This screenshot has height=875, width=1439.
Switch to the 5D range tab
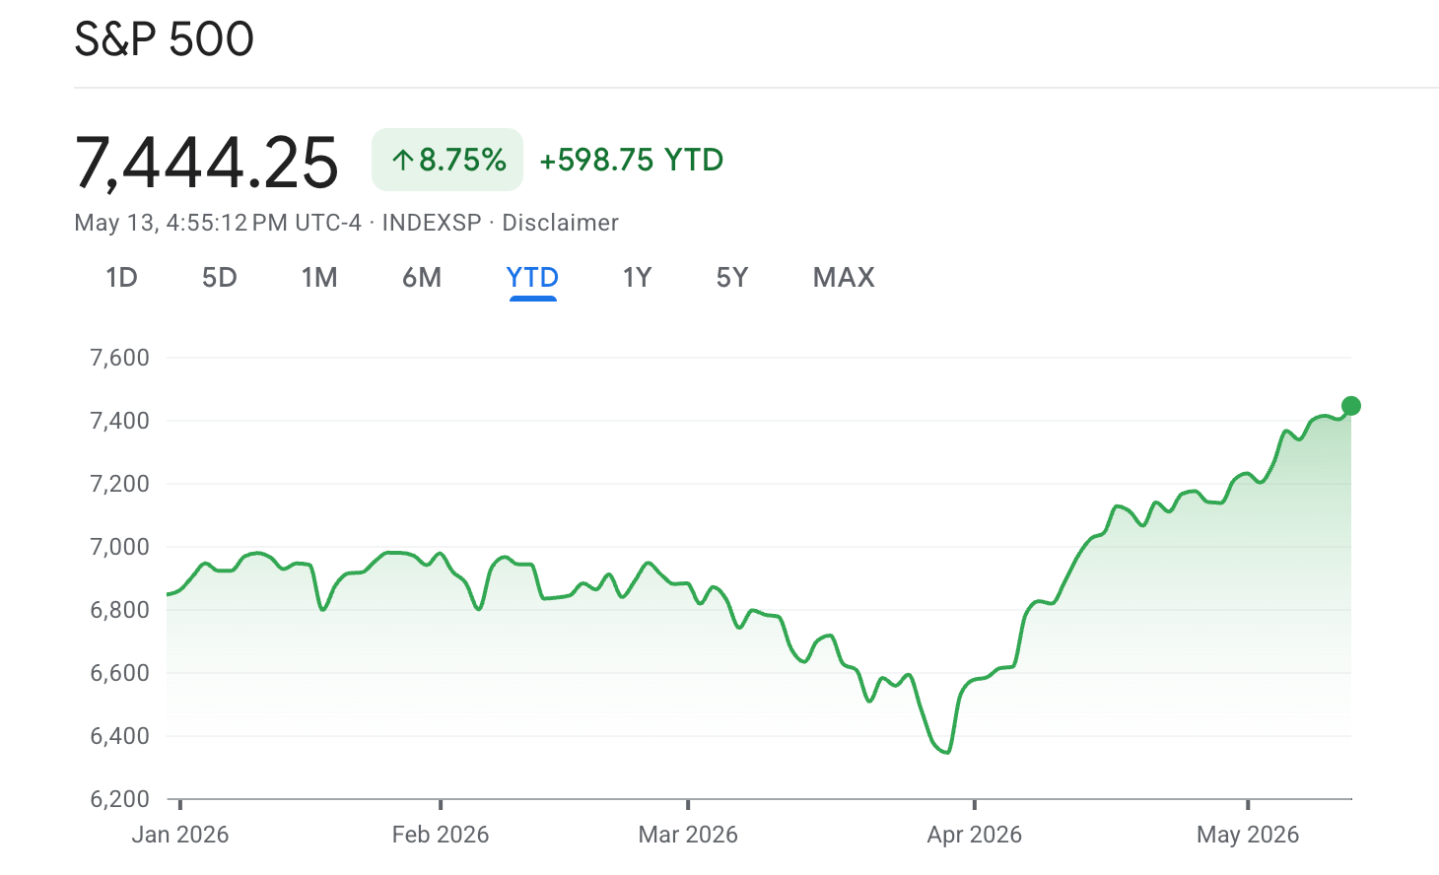(x=219, y=278)
